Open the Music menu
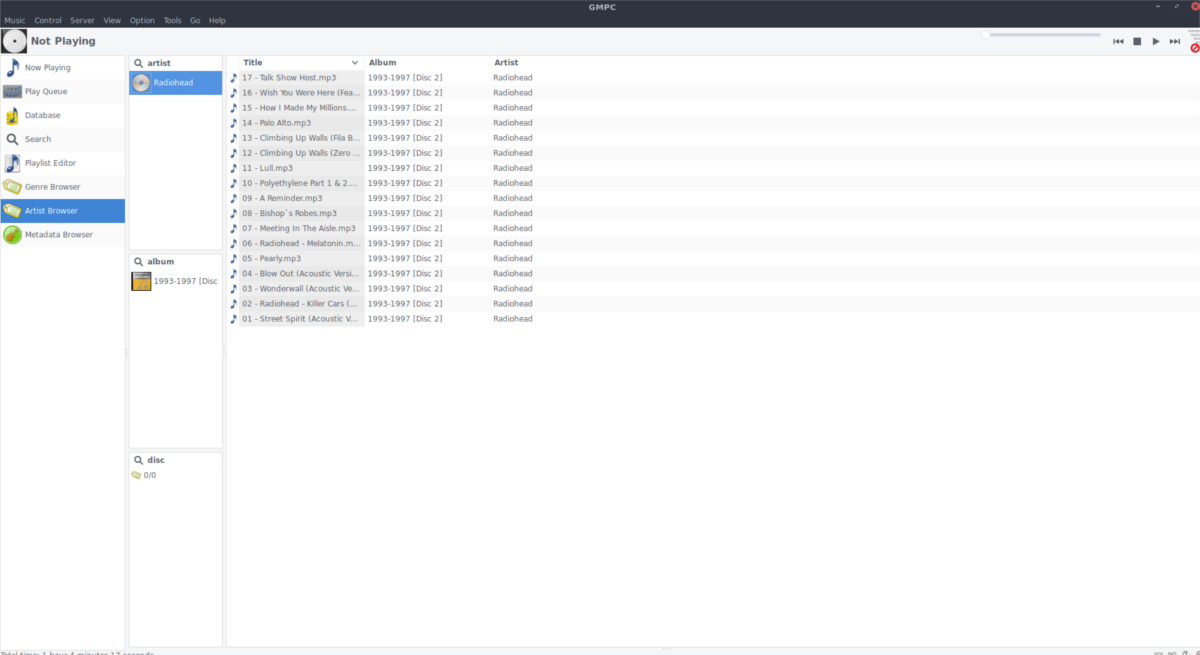Viewport: 1200px width, 655px height. [14, 19]
